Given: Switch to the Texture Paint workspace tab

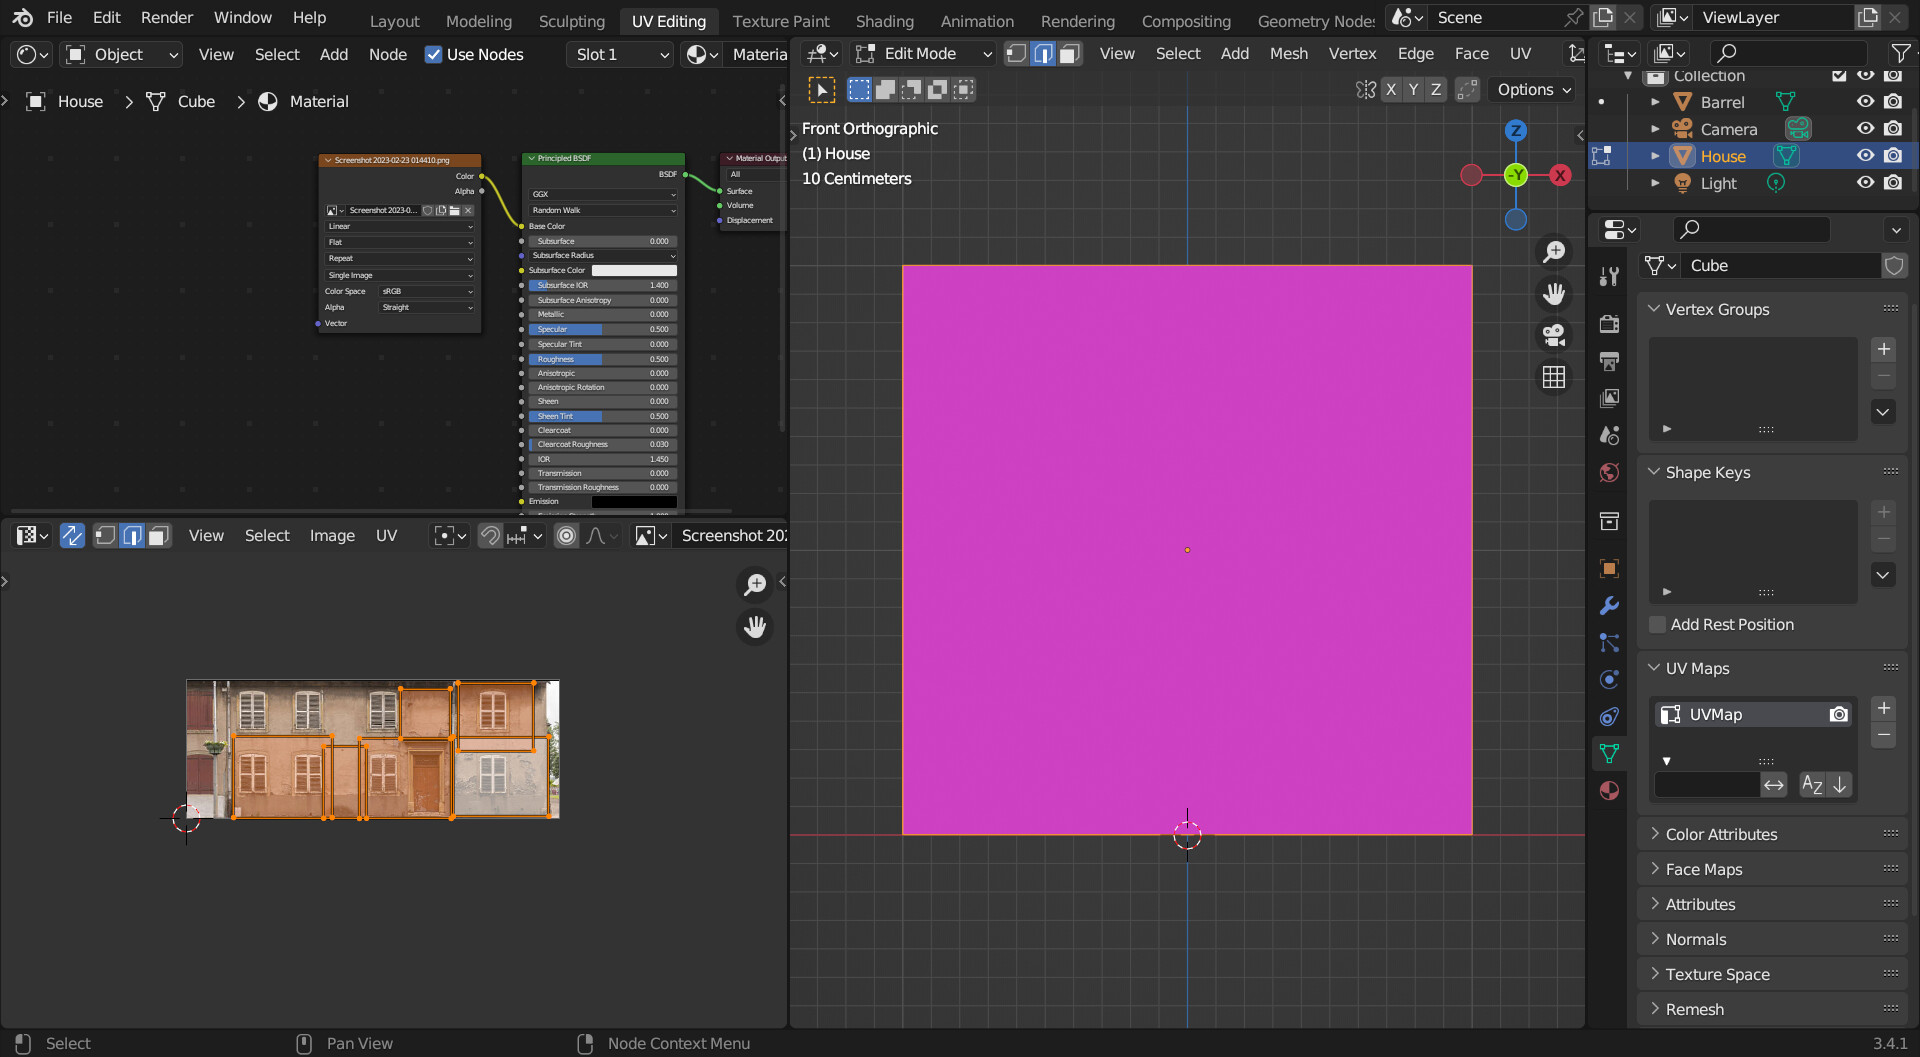Looking at the screenshot, I should pyautogui.click(x=781, y=20).
